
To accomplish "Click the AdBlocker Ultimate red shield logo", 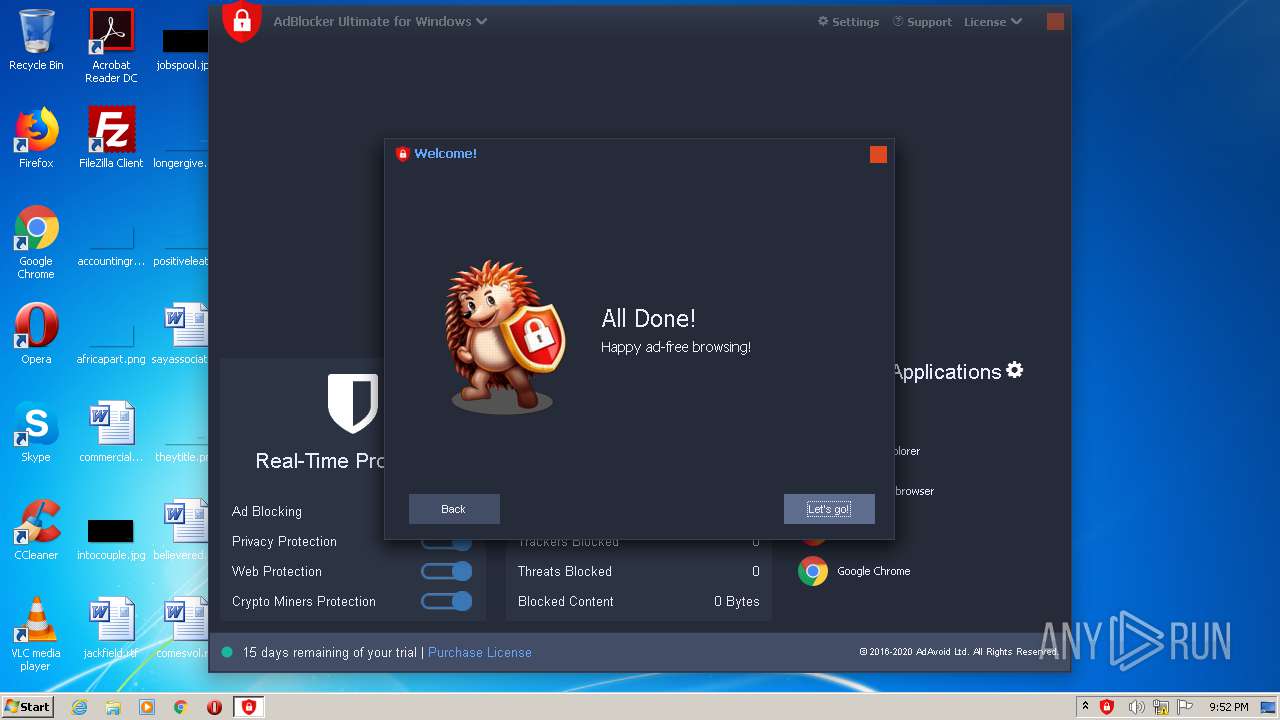I will [x=241, y=22].
